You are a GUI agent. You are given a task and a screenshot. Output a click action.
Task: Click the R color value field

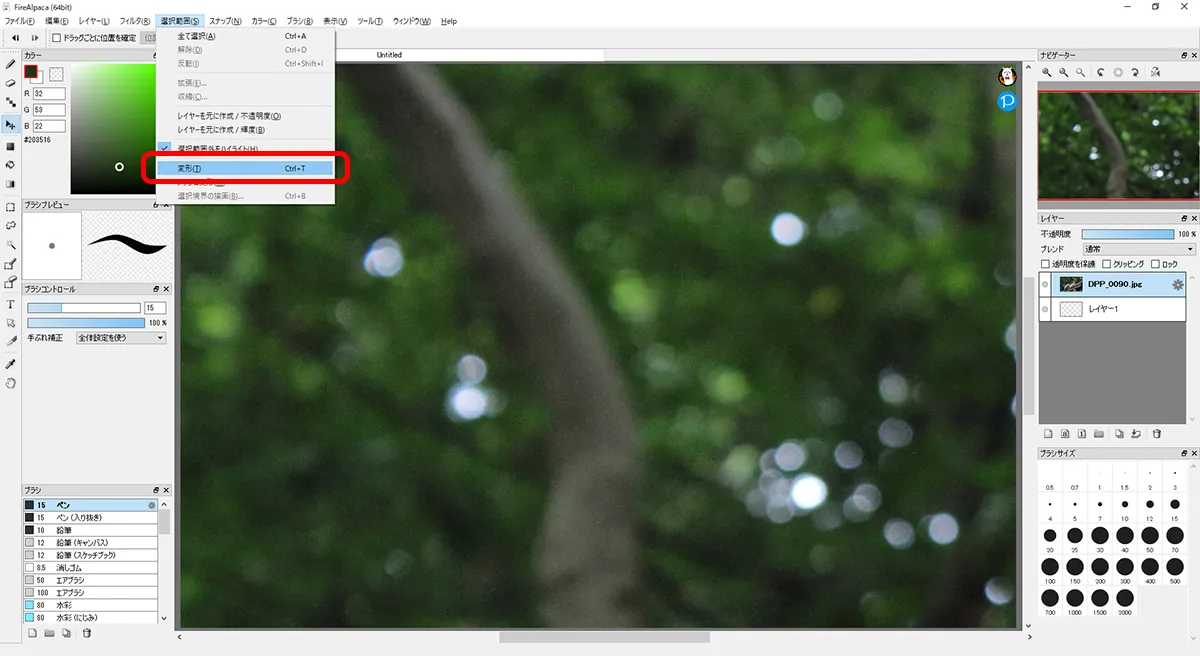coord(50,94)
